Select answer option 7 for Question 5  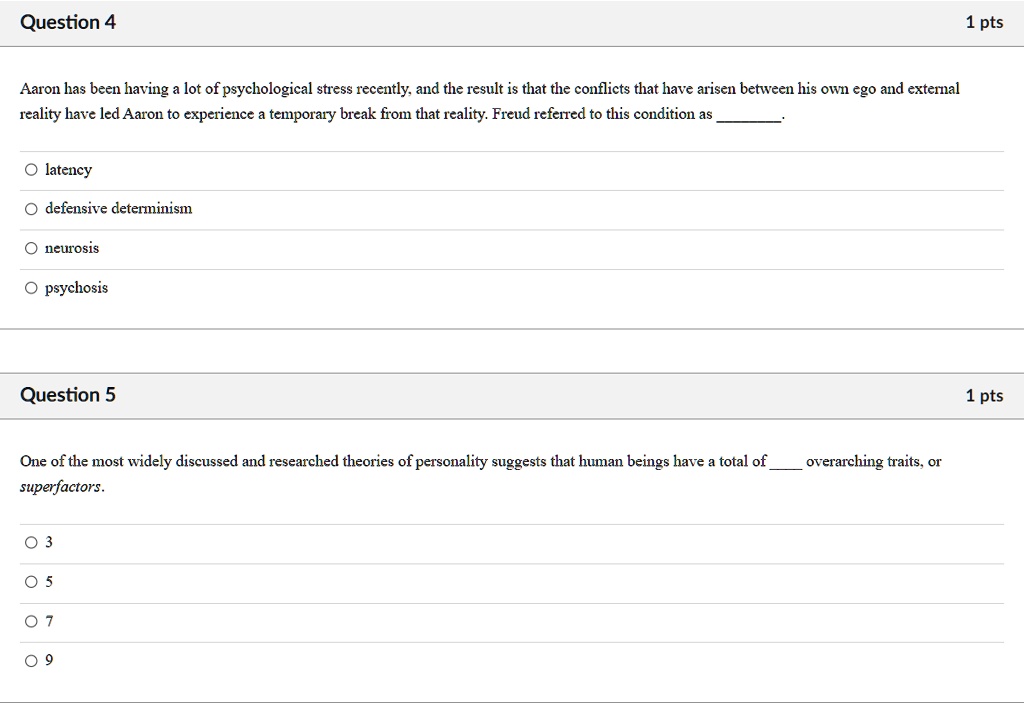(x=31, y=621)
